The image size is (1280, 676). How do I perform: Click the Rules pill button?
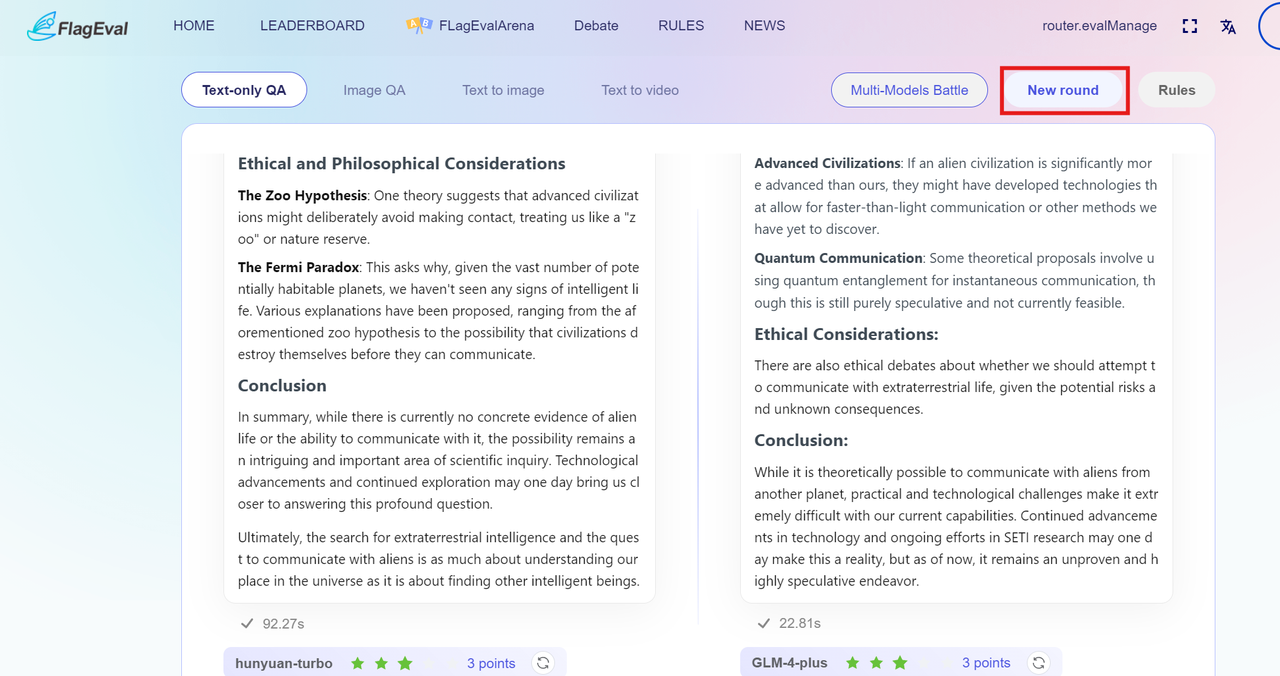[1176, 90]
